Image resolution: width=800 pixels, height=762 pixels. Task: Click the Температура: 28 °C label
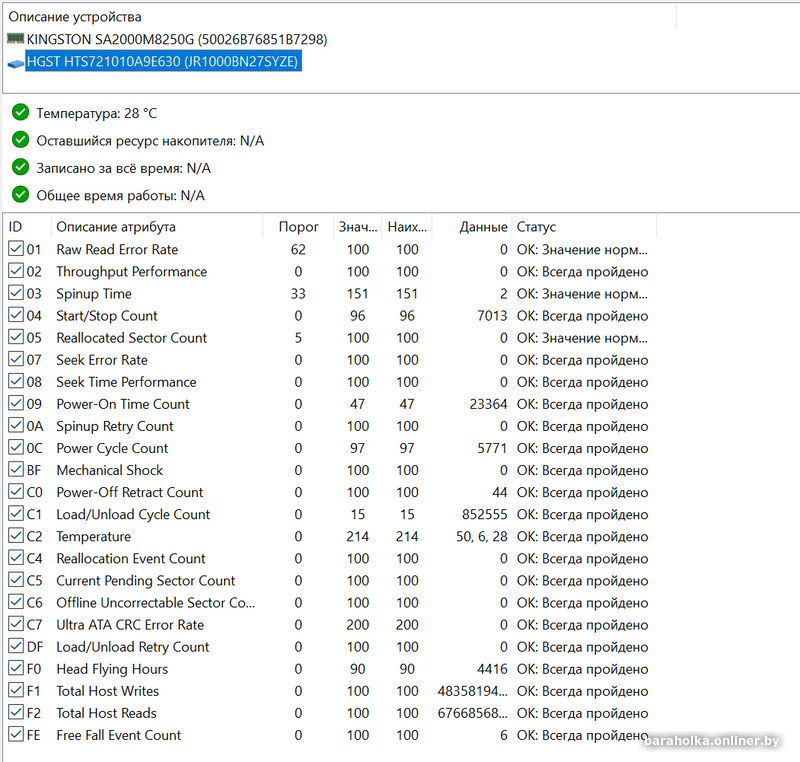coord(96,113)
